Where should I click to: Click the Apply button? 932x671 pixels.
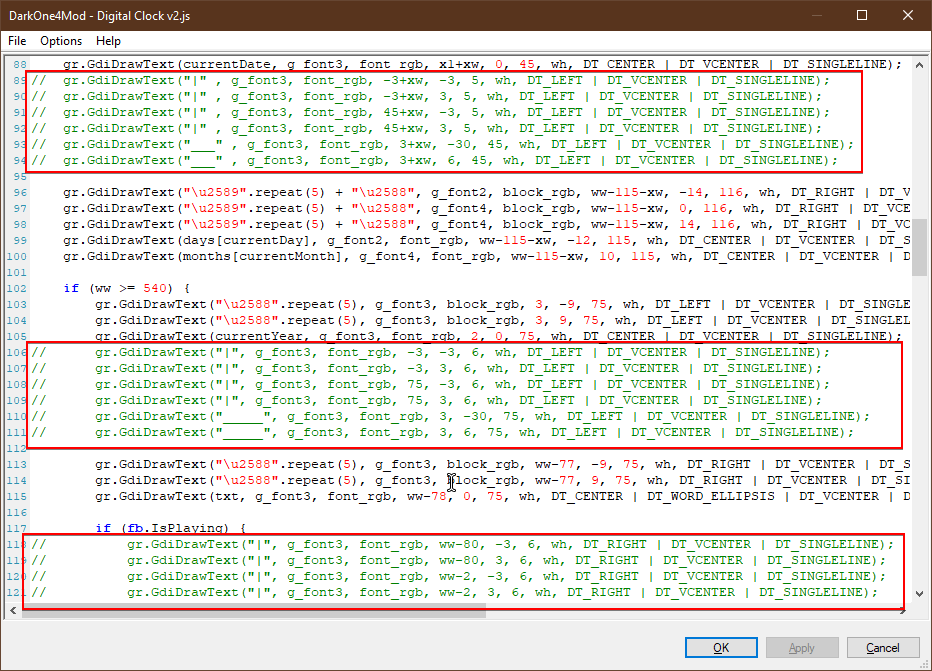pos(802,648)
